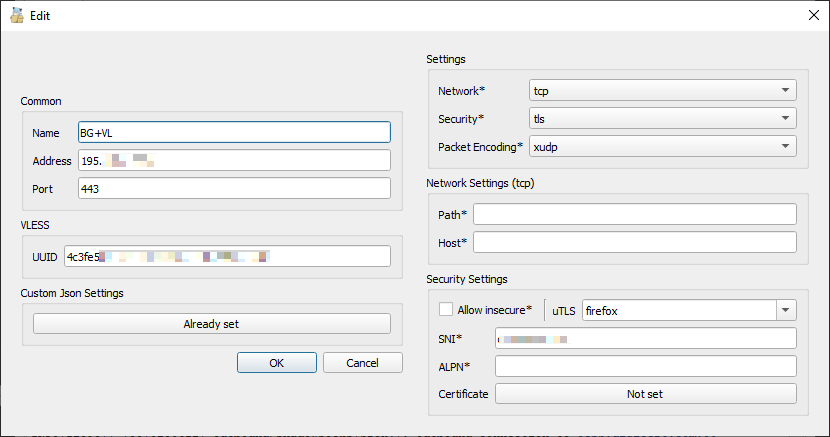Expand the uTLS combo box arrow
The image size is (830, 437).
pos(786,310)
